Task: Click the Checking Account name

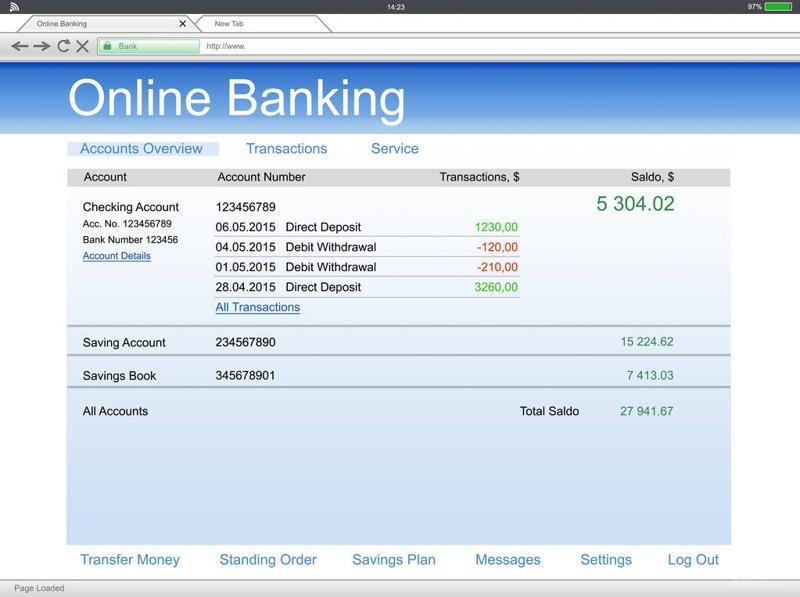Action: click(131, 207)
